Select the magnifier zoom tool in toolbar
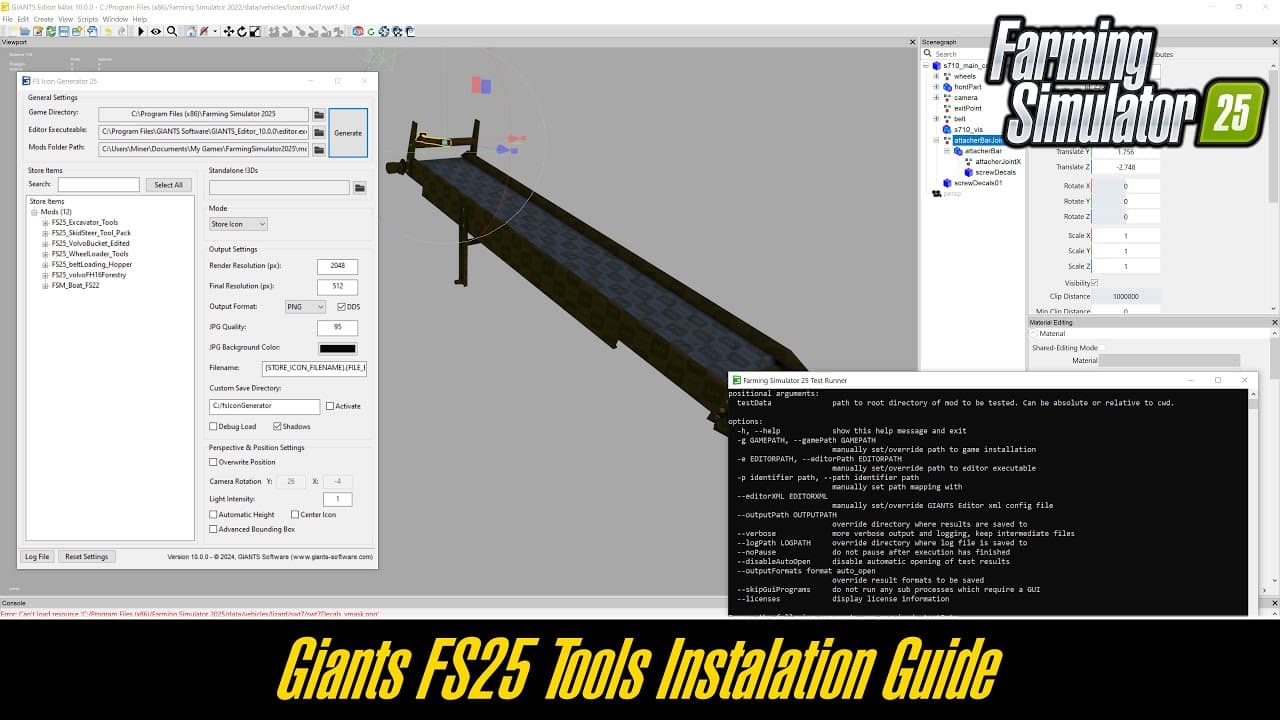 (172, 31)
